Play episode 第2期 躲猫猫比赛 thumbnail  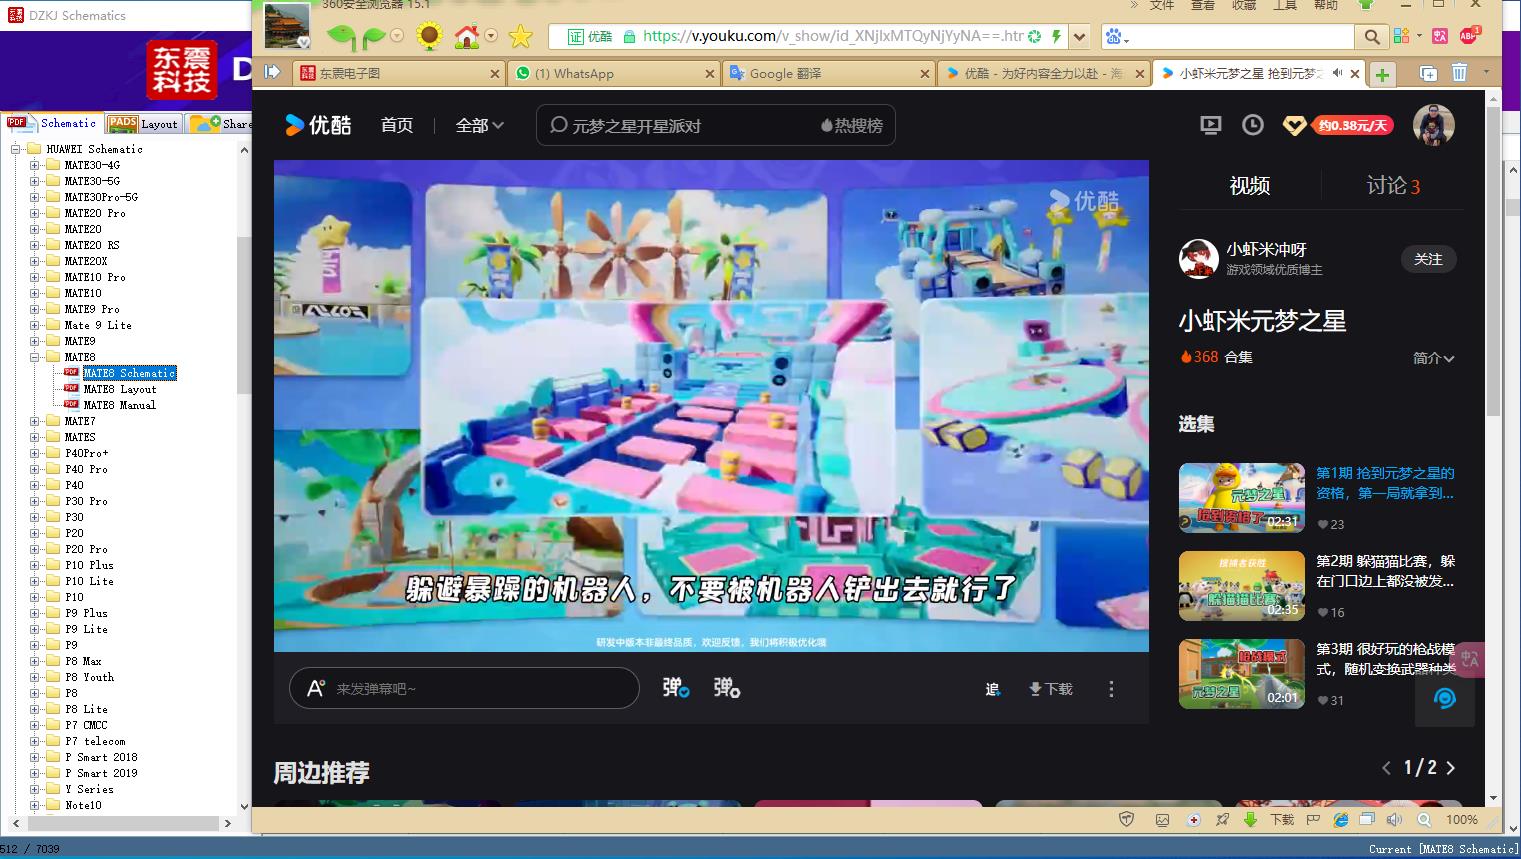coord(1242,586)
